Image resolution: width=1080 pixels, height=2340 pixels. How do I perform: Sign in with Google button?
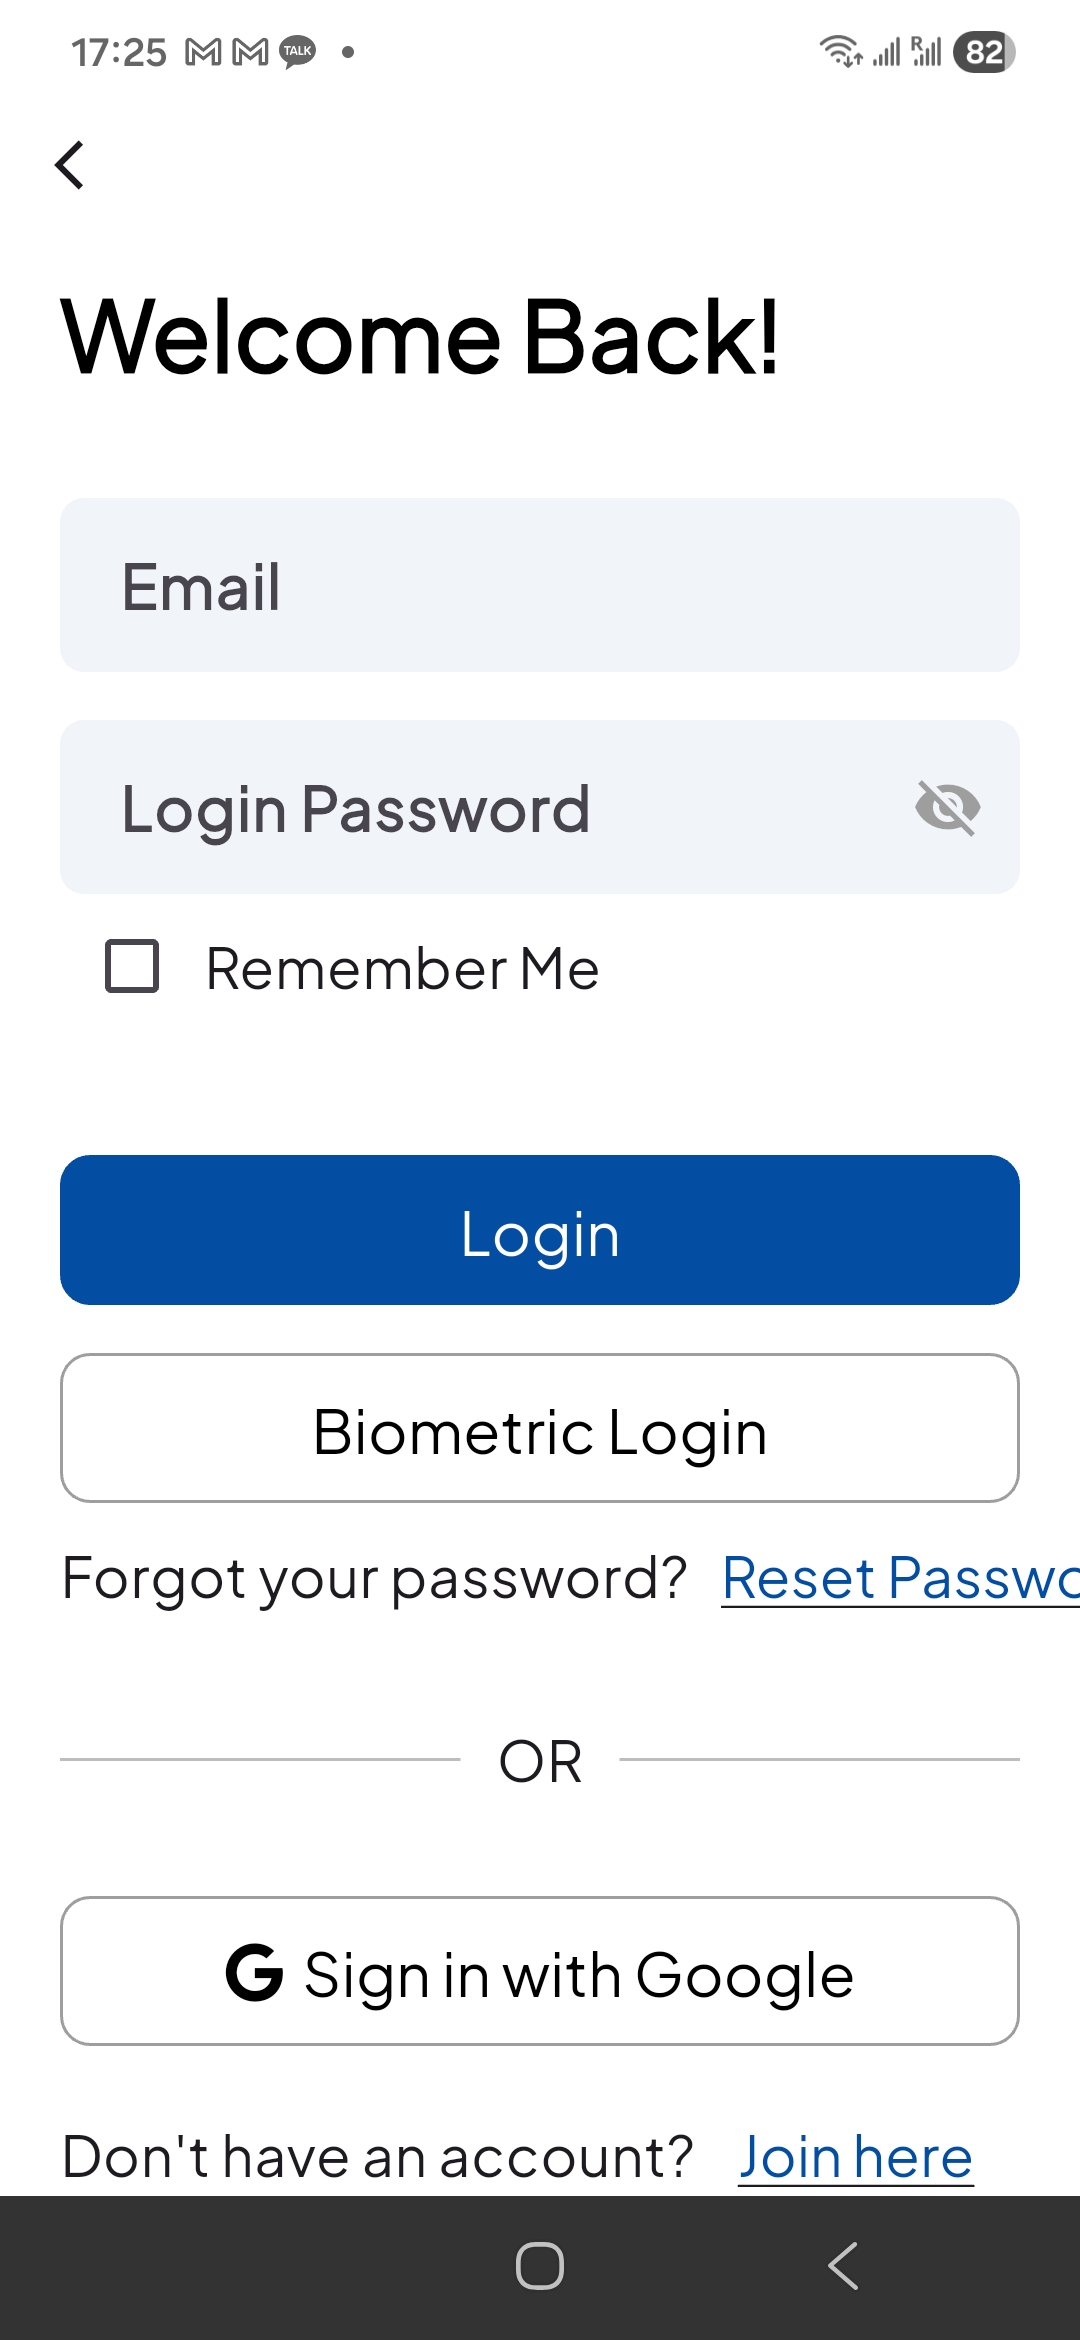pyautogui.click(x=540, y=1971)
